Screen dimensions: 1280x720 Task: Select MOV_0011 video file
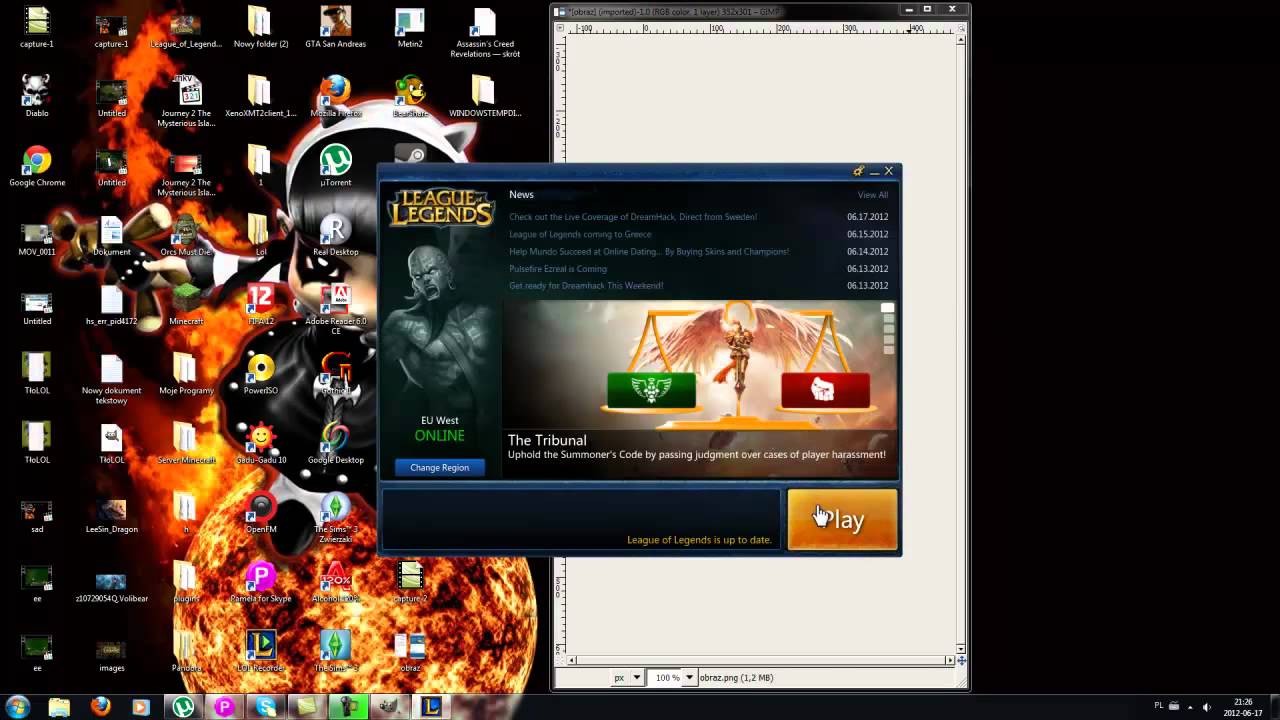point(37,235)
